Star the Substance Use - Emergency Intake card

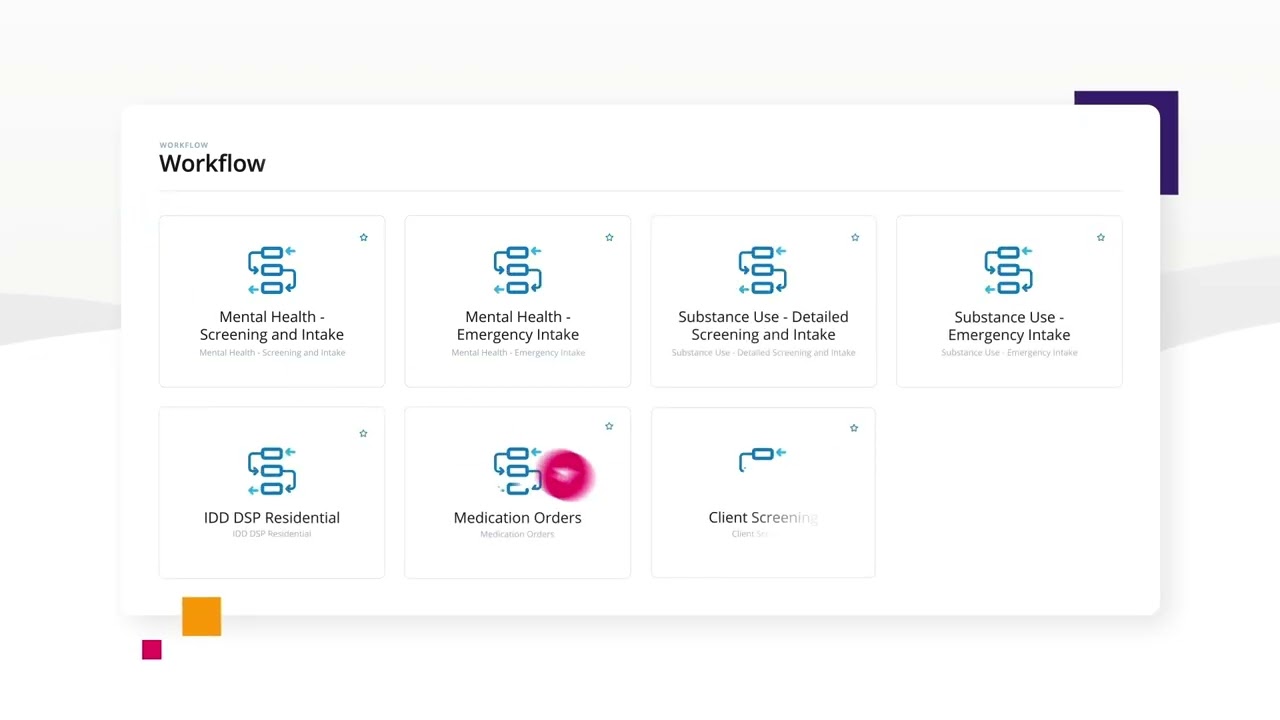[1101, 237]
